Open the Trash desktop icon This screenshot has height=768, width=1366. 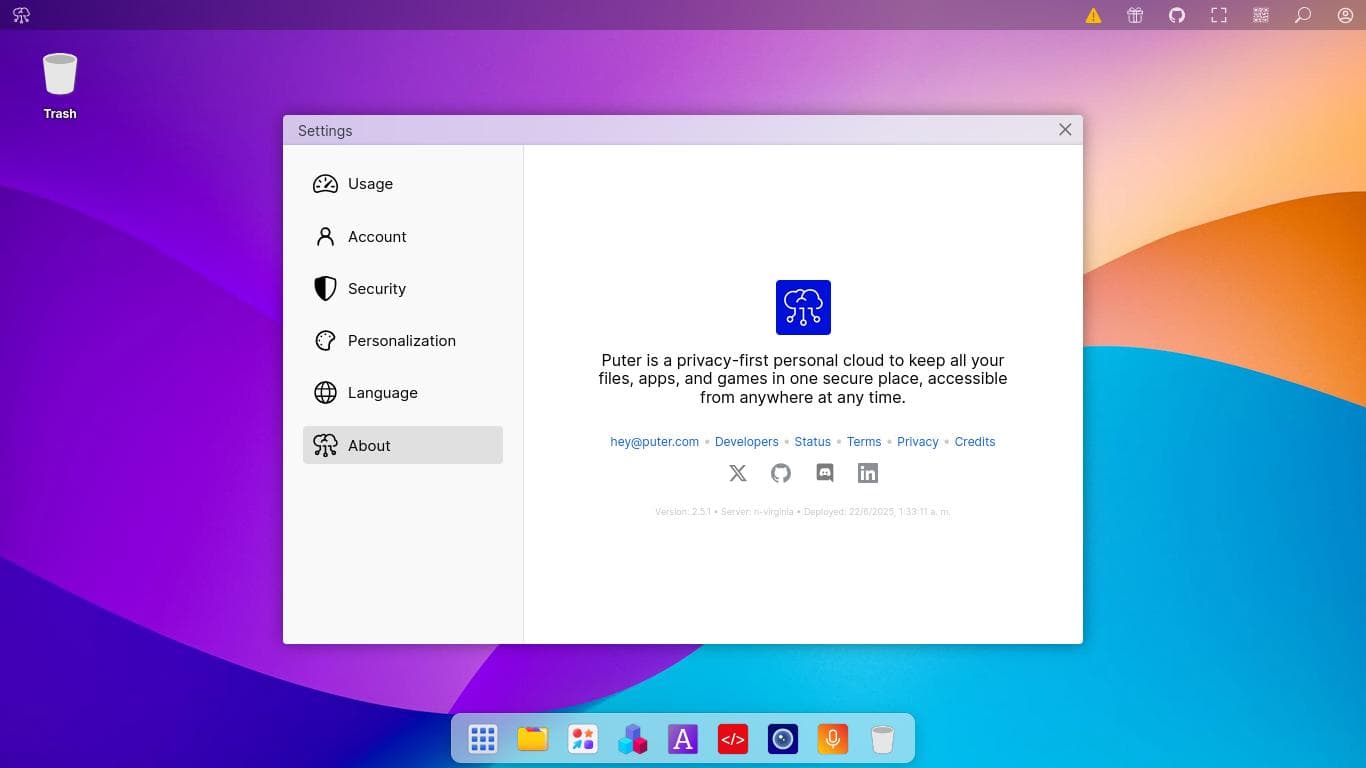pyautogui.click(x=60, y=86)
